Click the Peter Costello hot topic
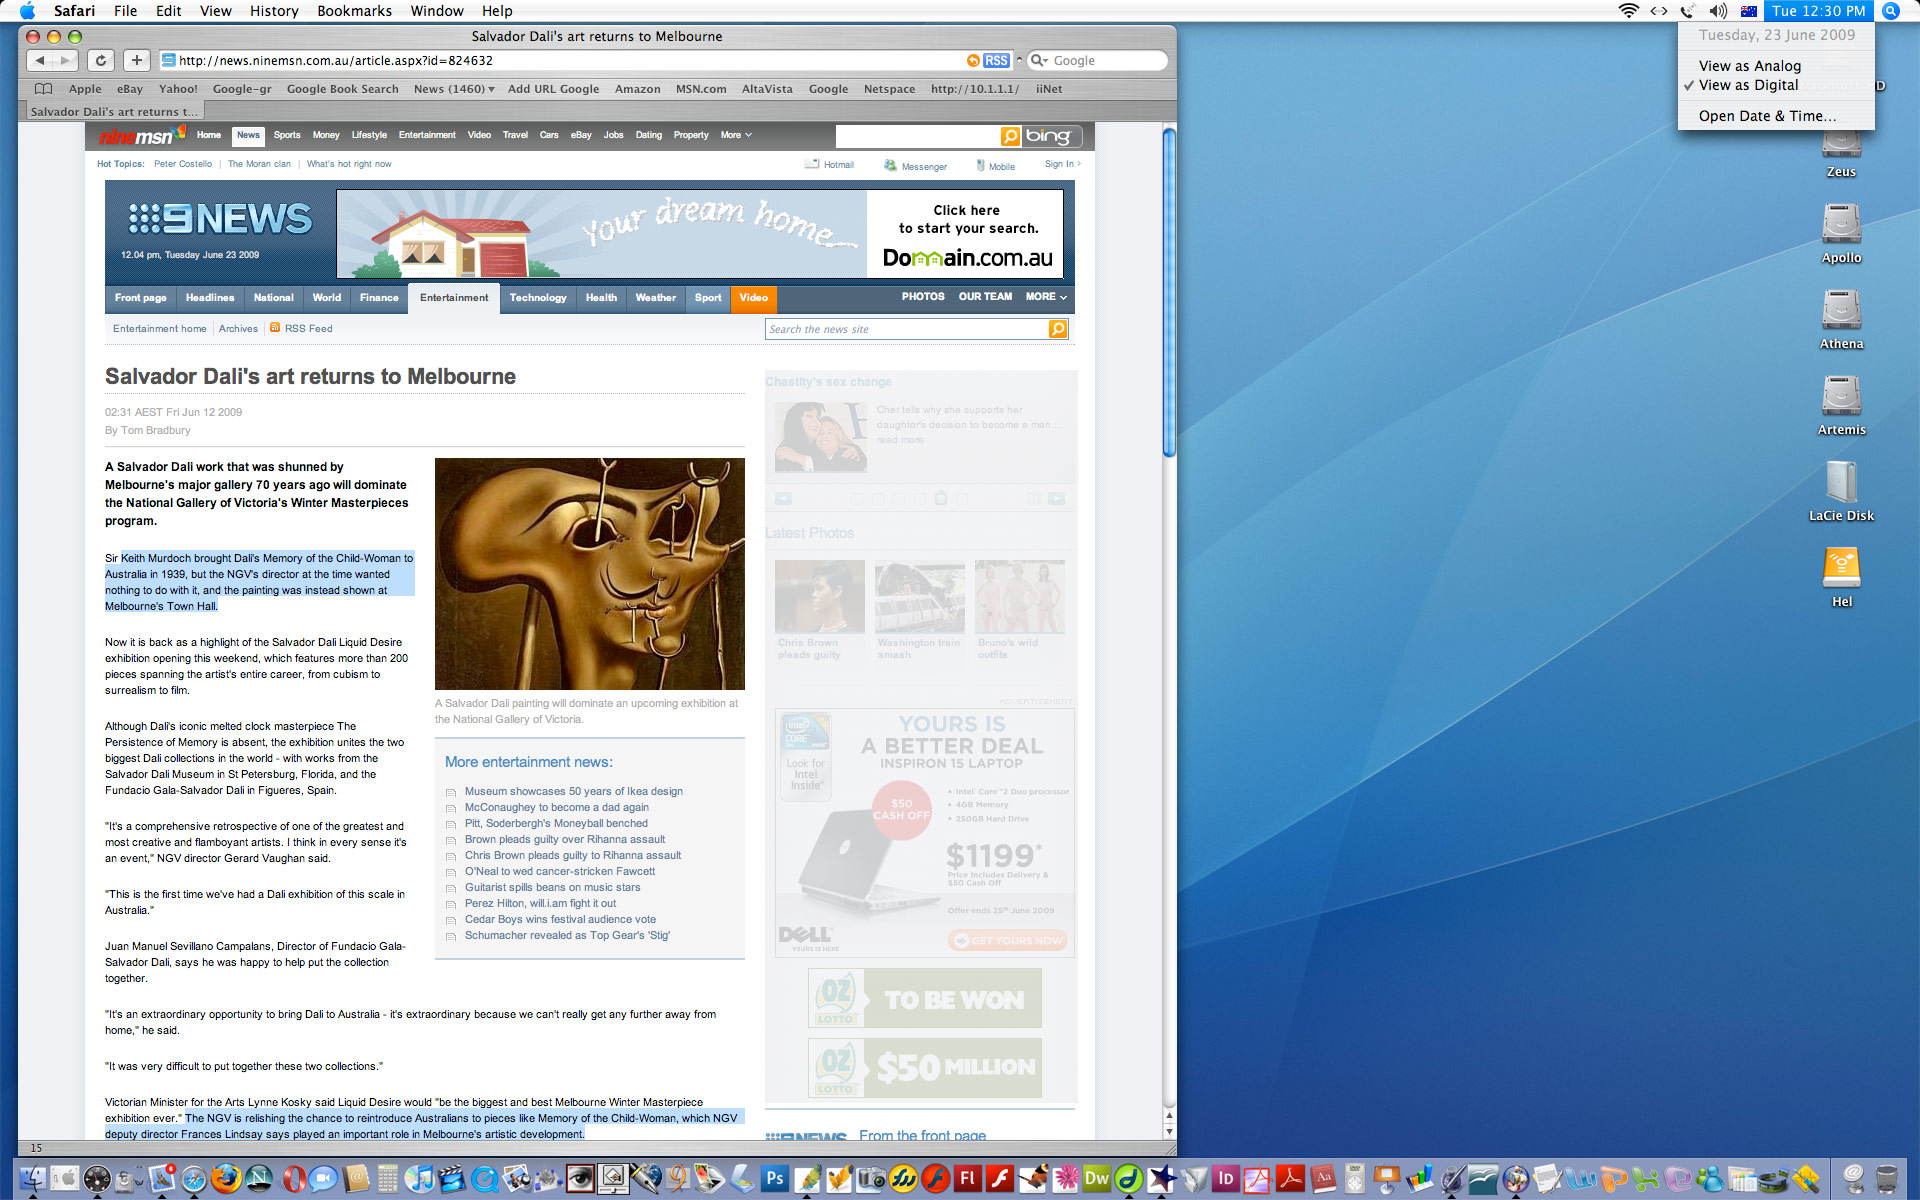Screen dimensions: 1920x1200 tap(183, 164)
